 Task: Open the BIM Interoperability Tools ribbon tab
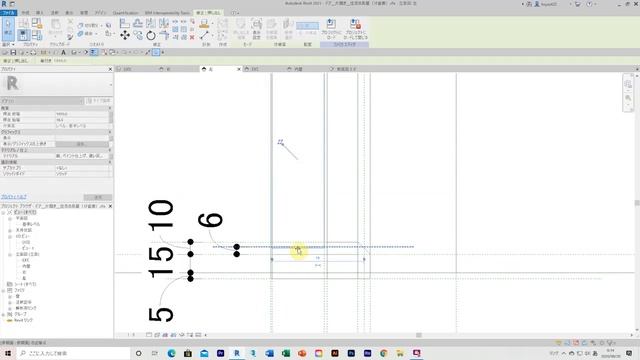point(167,13)
